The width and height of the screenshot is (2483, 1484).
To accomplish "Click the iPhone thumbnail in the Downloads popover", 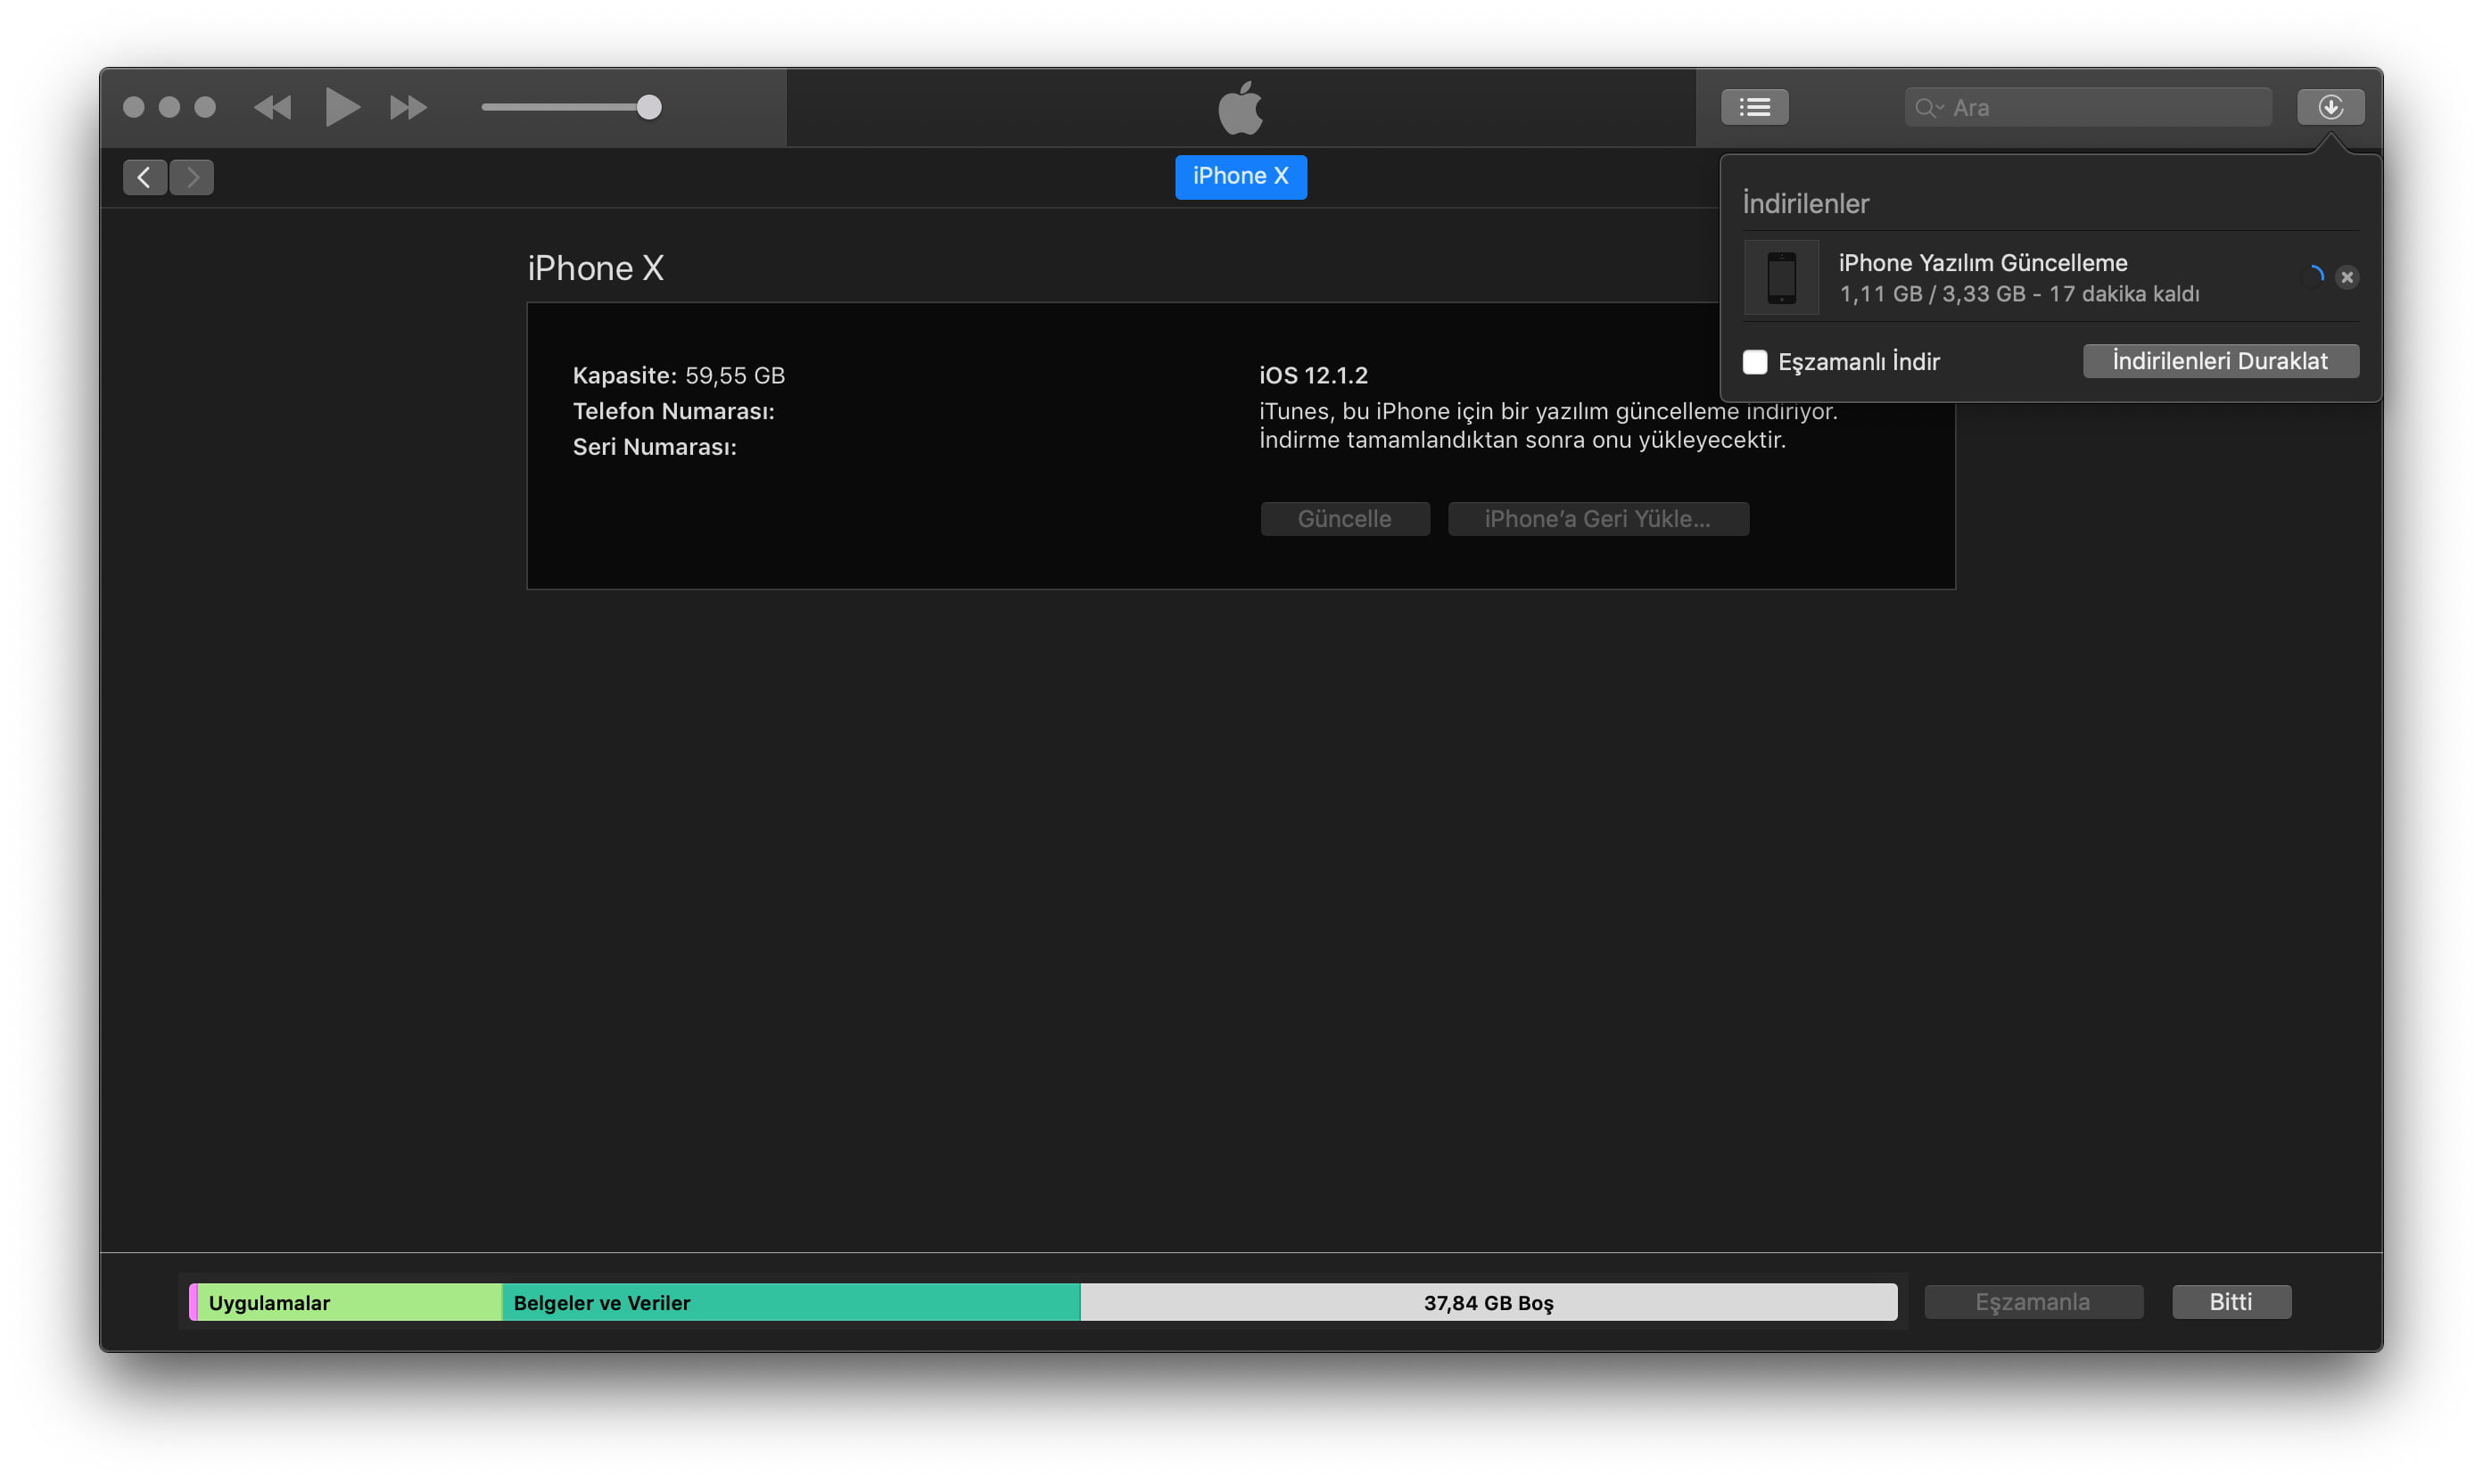I will pyautogui.click(x=1782, y=277).
